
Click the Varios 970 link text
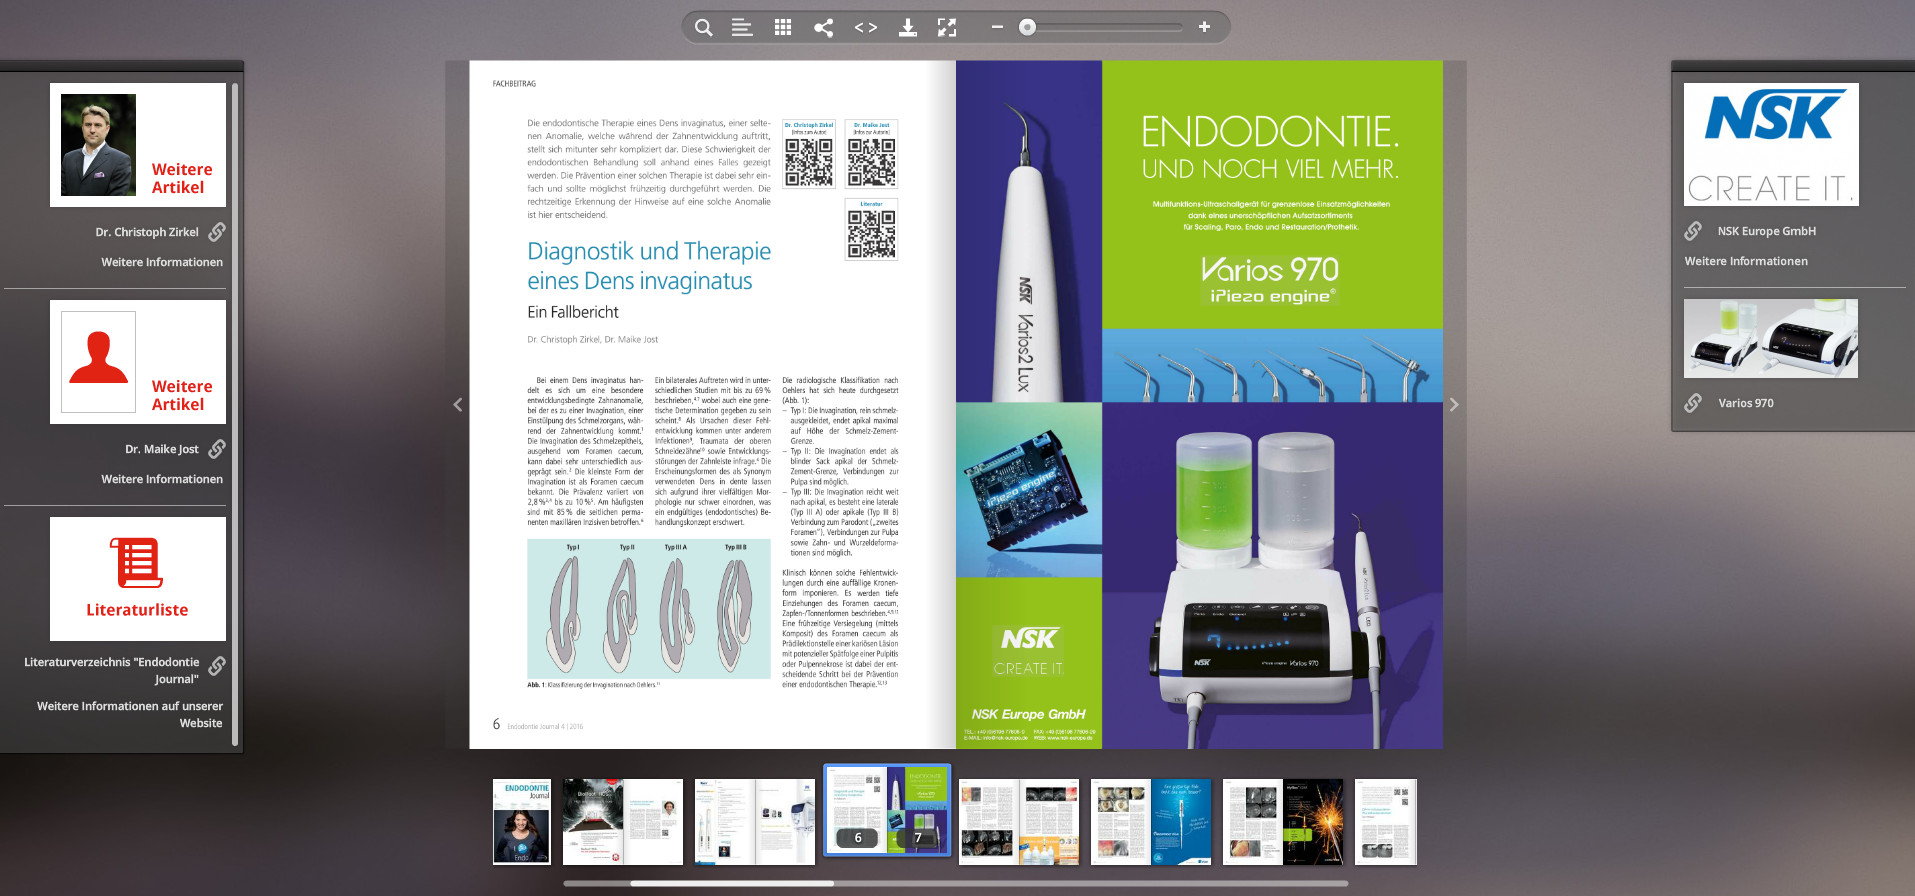tap(1746, 403)
